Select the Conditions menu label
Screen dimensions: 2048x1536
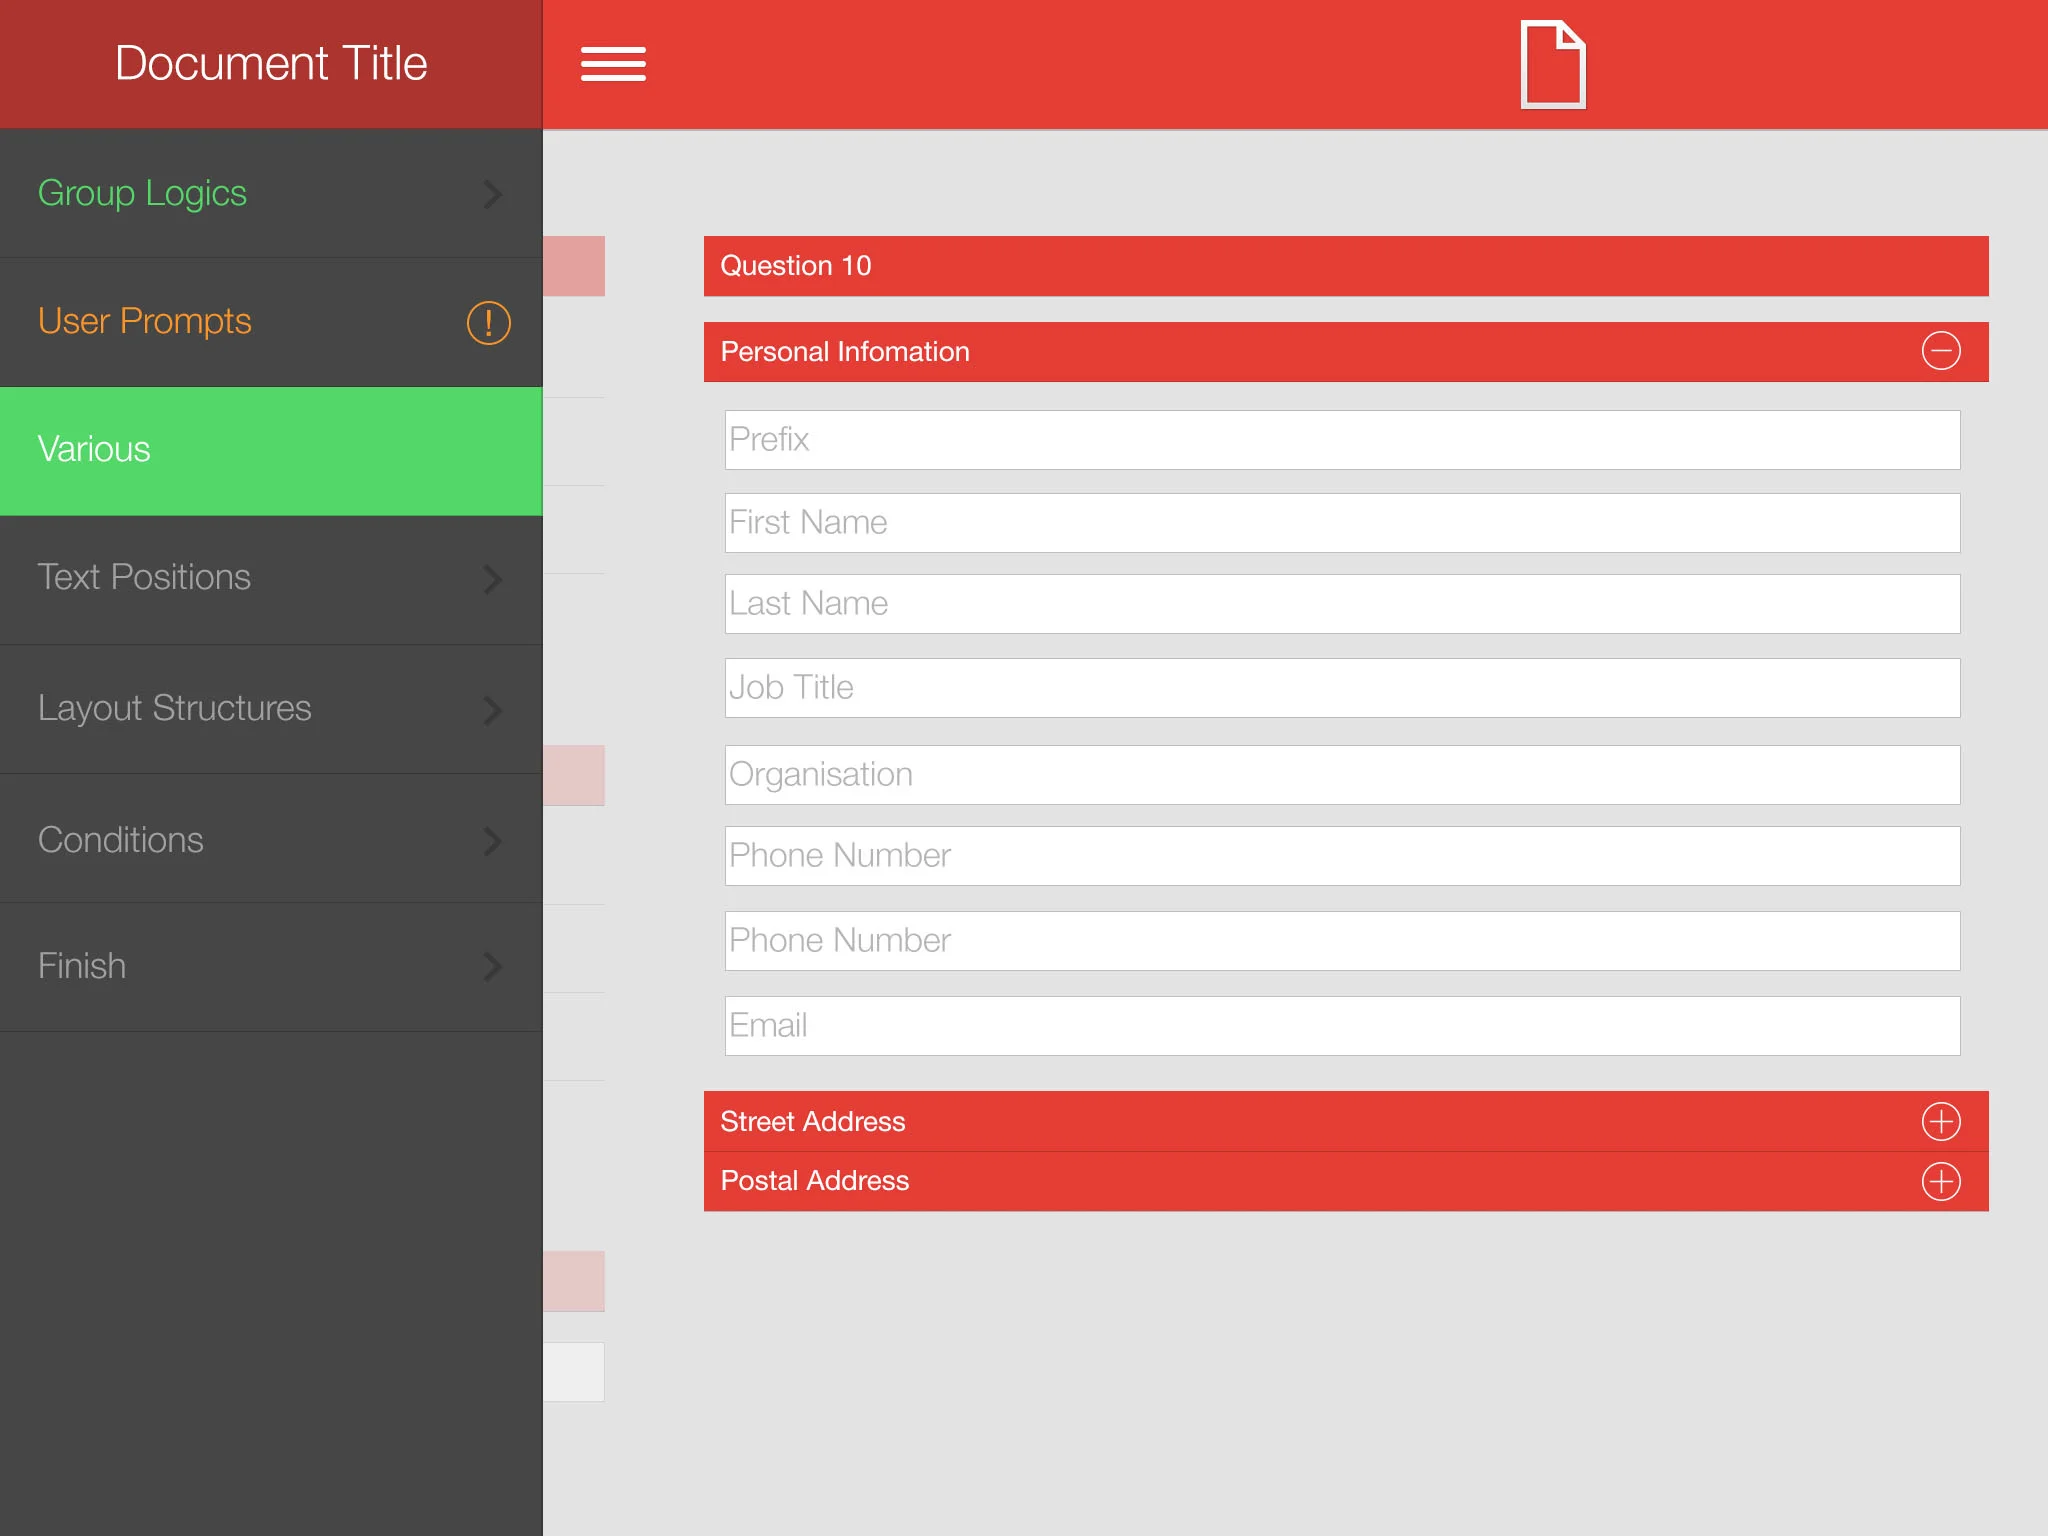(x=121, y=840)
